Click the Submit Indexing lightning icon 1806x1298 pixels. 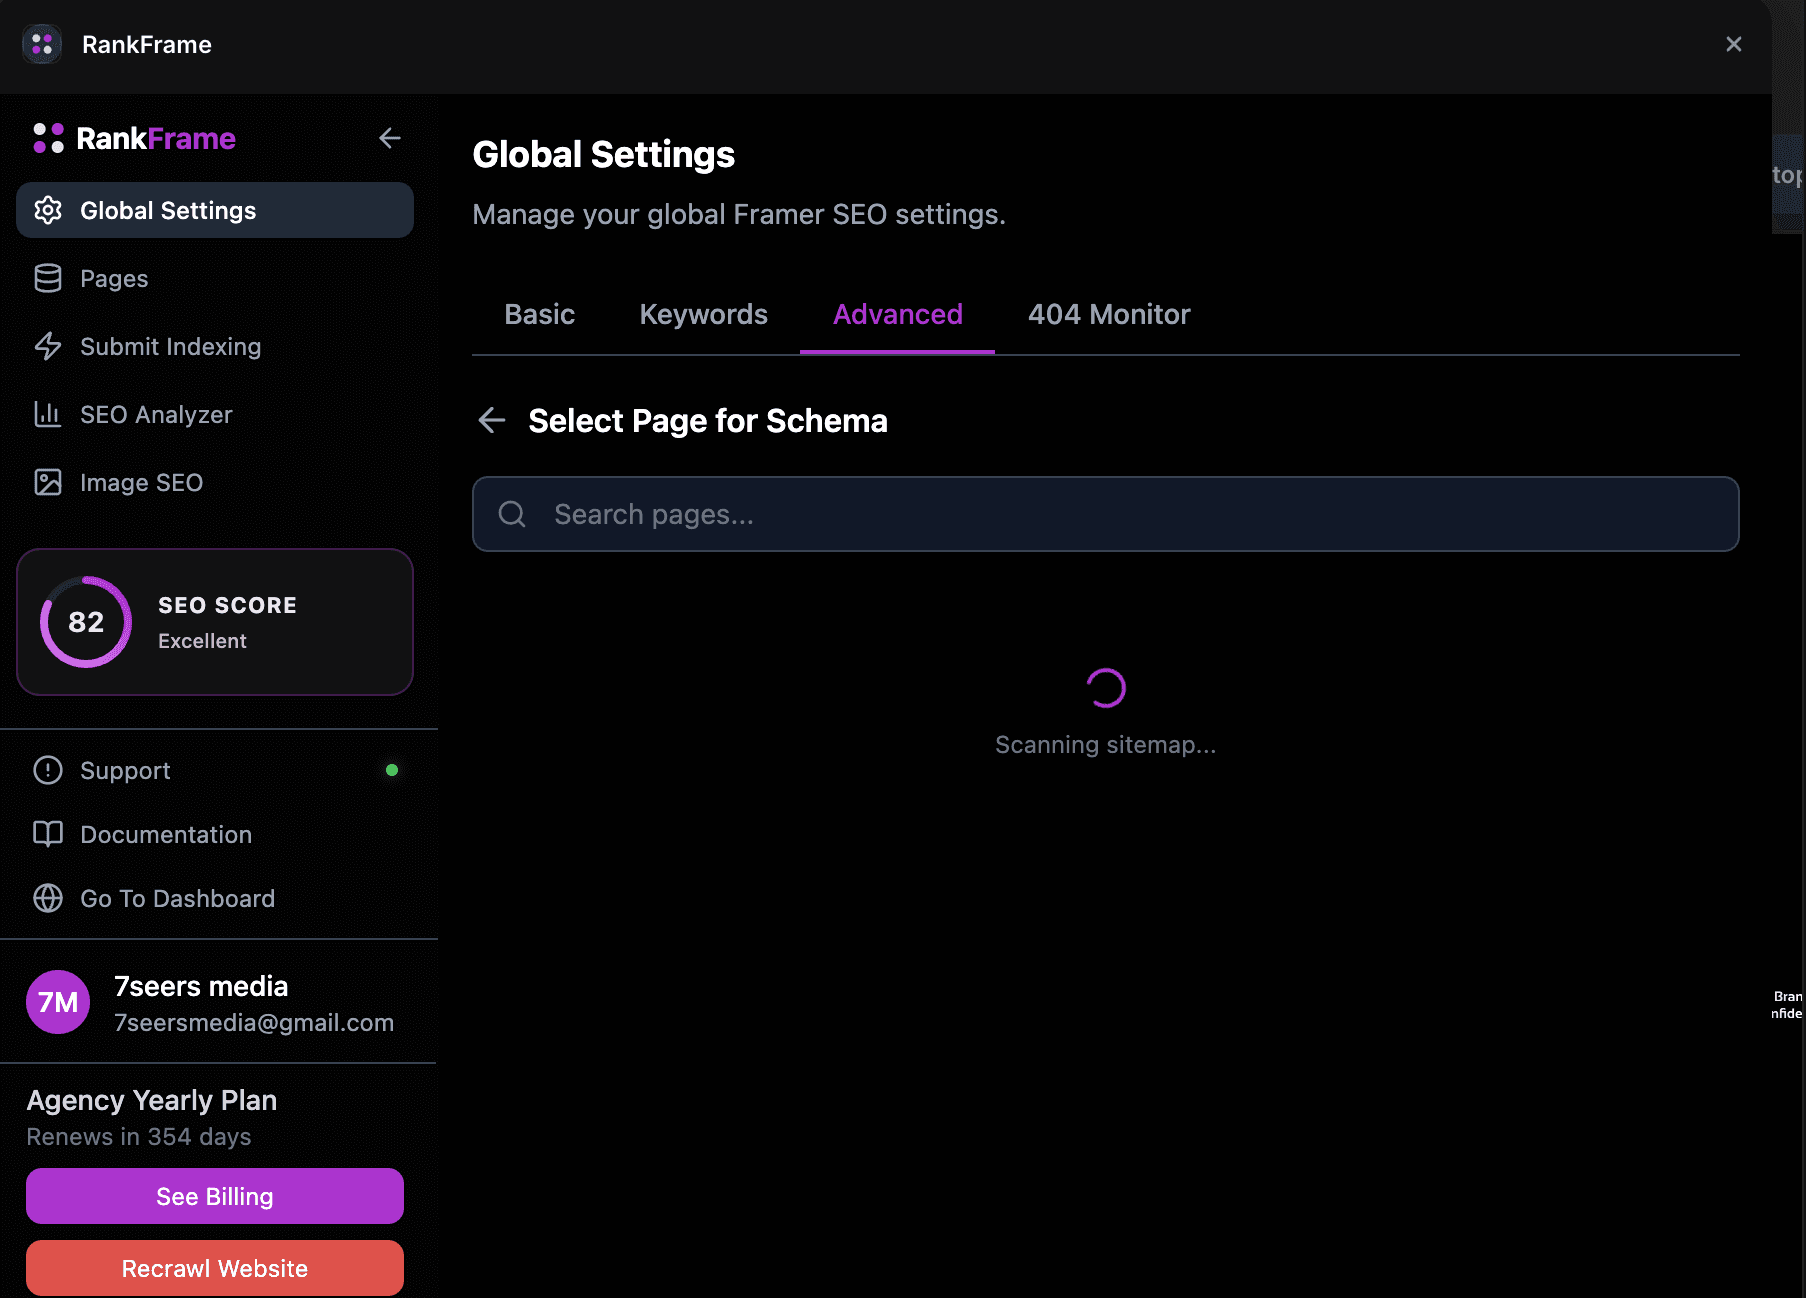click(x=48, y=346)
